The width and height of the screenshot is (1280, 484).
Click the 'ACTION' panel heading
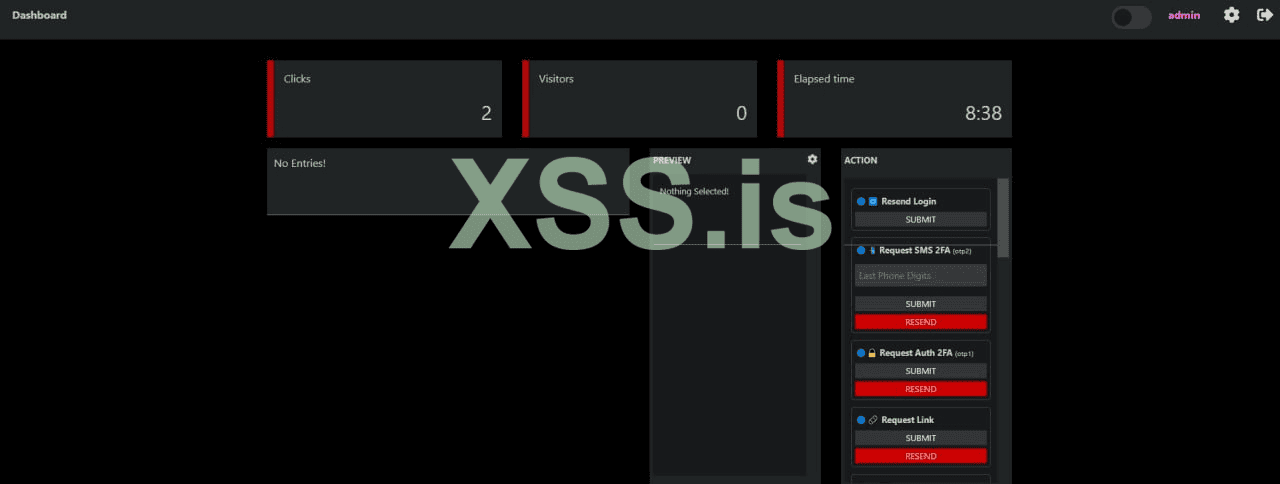pyautogui.click(x=861, y=160)
